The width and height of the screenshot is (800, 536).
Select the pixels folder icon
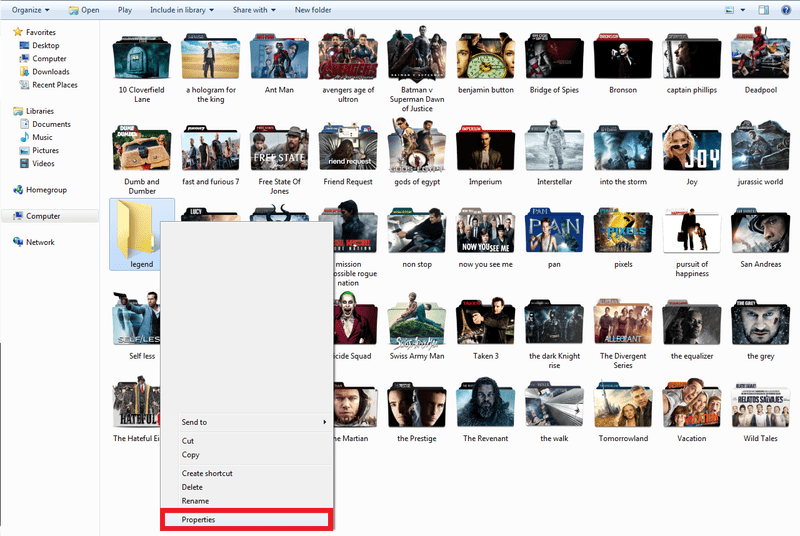623,230
